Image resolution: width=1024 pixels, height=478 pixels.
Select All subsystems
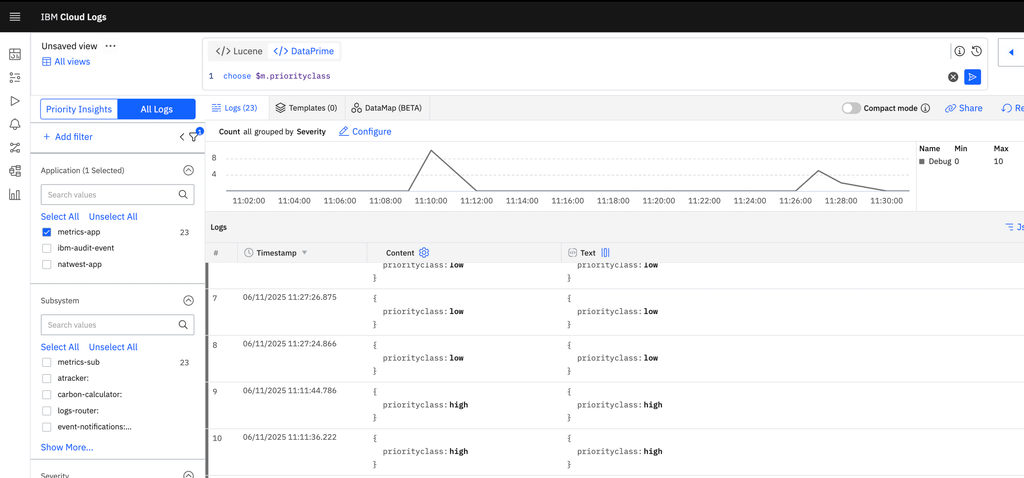click(x=60, y=347)
